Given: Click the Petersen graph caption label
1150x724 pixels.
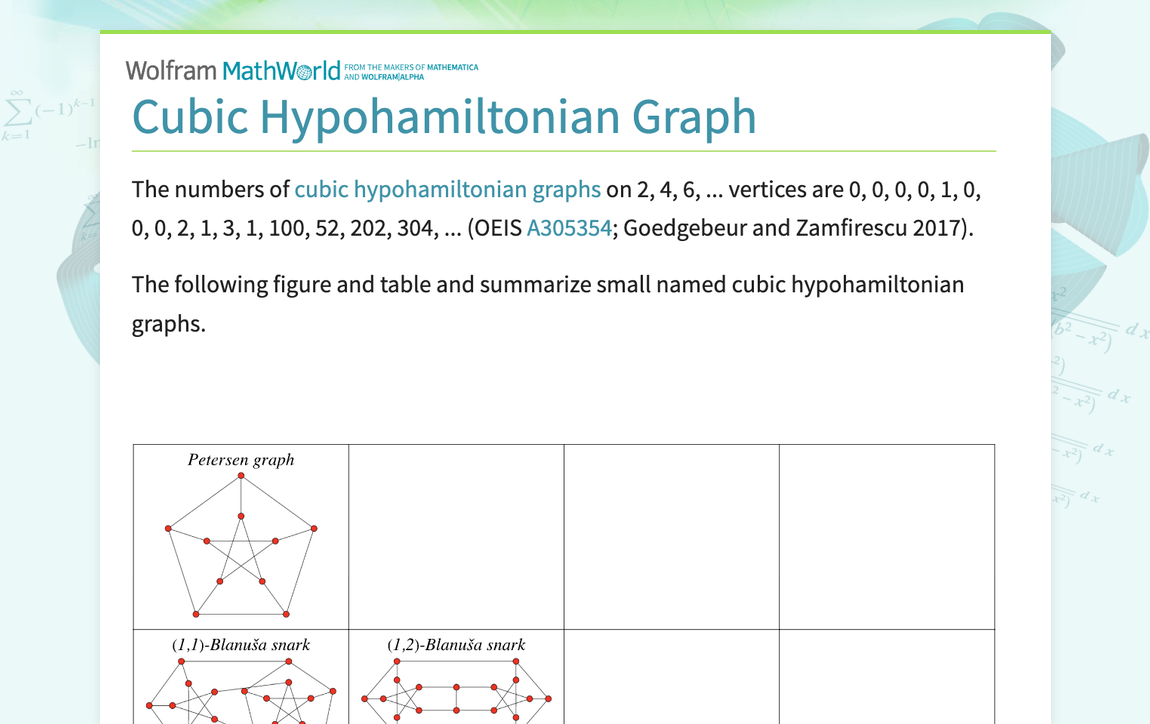Looking at the screenshot, I should coord(240,460).
